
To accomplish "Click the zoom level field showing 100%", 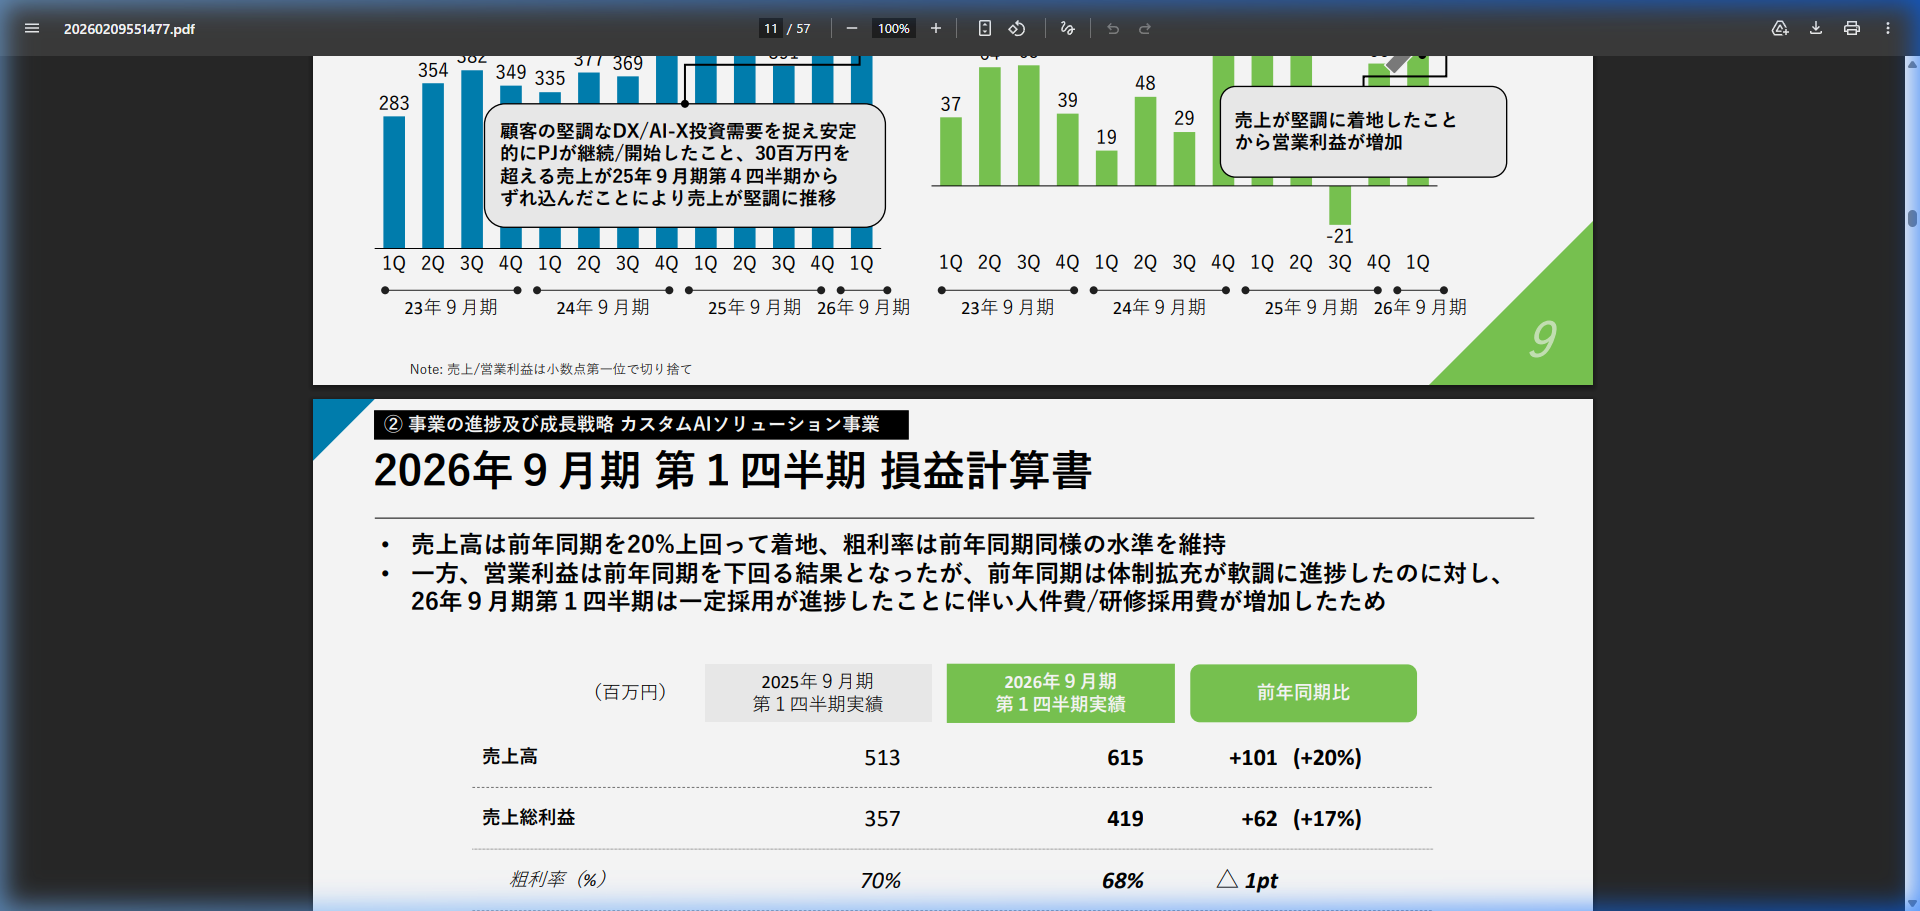I will [893, 28].
